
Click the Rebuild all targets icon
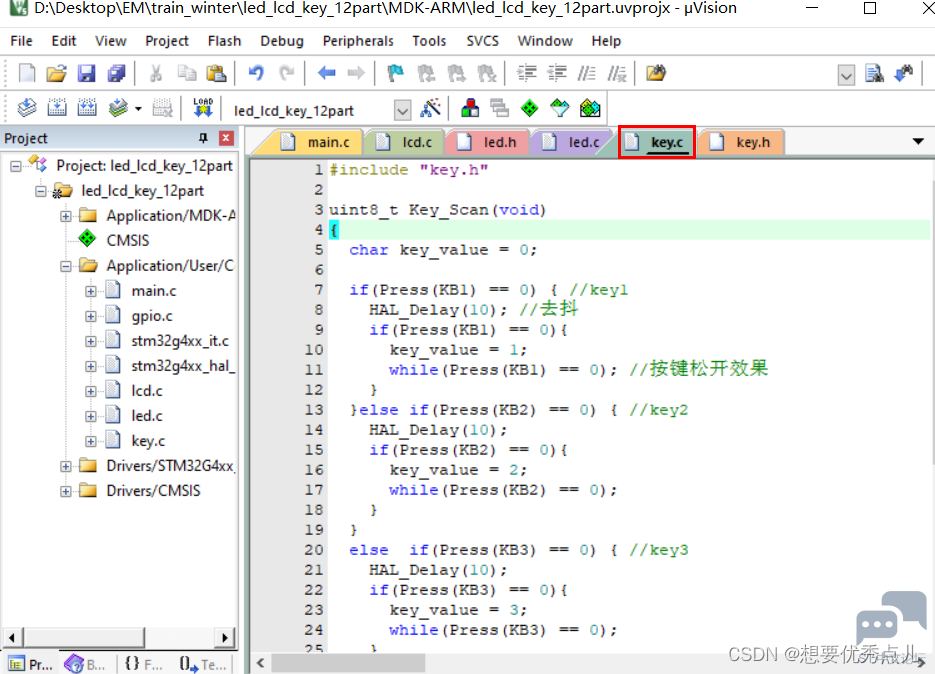coord(87,109)
